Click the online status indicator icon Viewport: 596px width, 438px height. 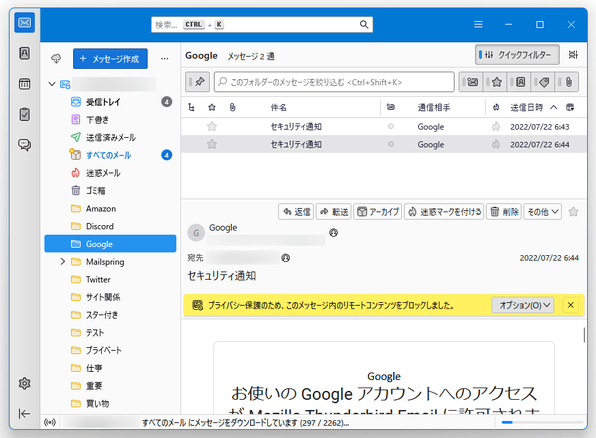(50, 422)
